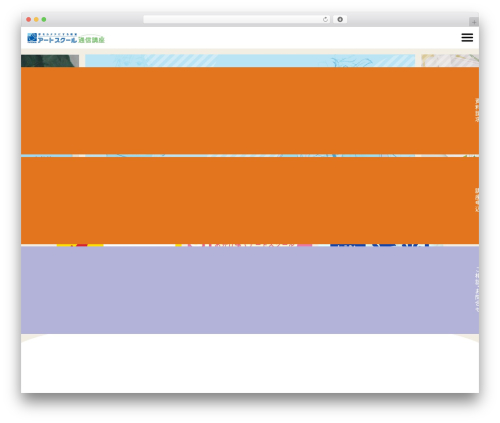
Task: Click the browser address bar
Action: click(x=237, y=20)
